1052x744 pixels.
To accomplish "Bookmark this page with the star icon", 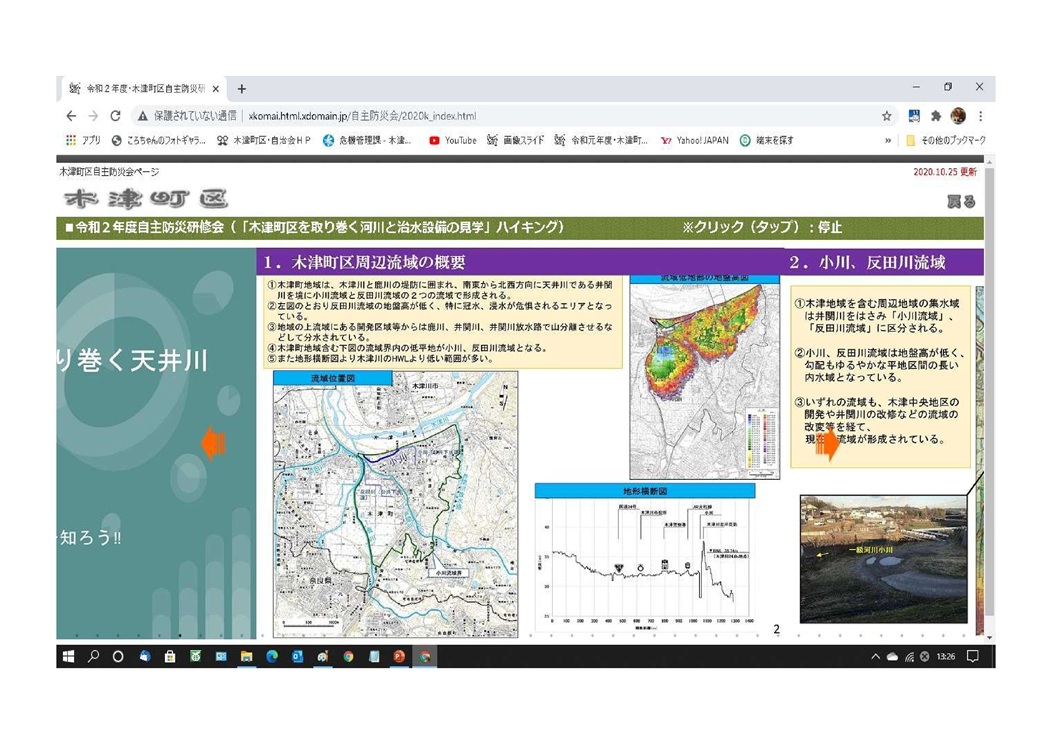I will [x=886, y=116].
